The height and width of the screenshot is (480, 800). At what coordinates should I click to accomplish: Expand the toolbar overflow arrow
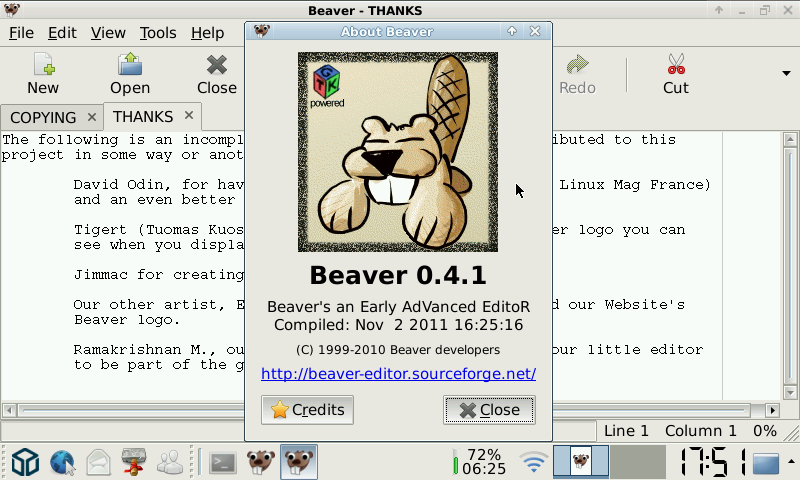point(786,73)
